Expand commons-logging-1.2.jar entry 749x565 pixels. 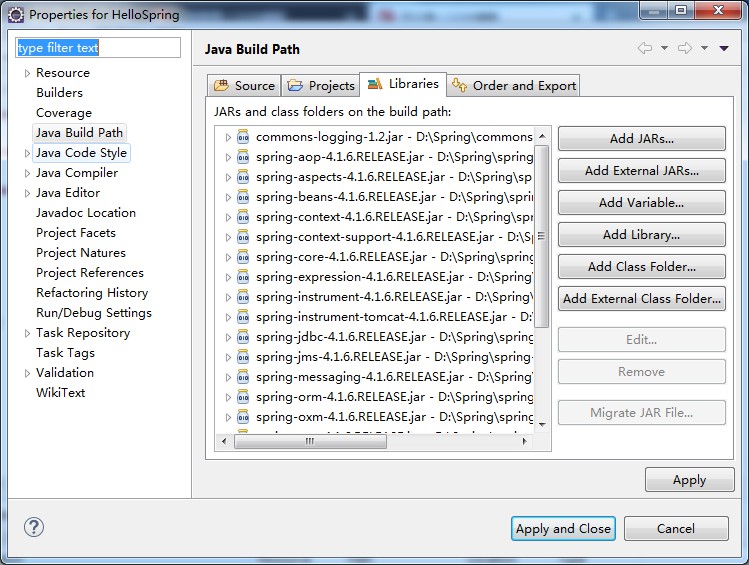[228, 138]
